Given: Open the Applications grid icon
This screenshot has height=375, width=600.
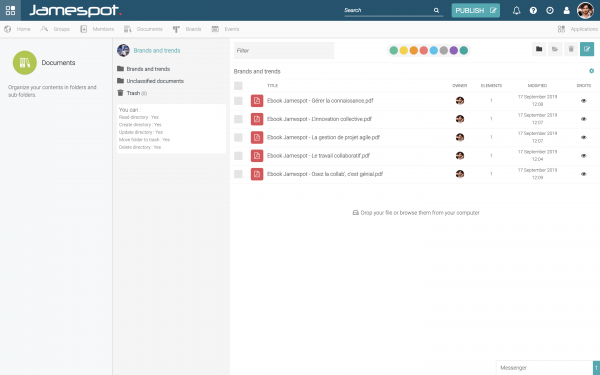Looking at the screenshot, I should [561, 29].
